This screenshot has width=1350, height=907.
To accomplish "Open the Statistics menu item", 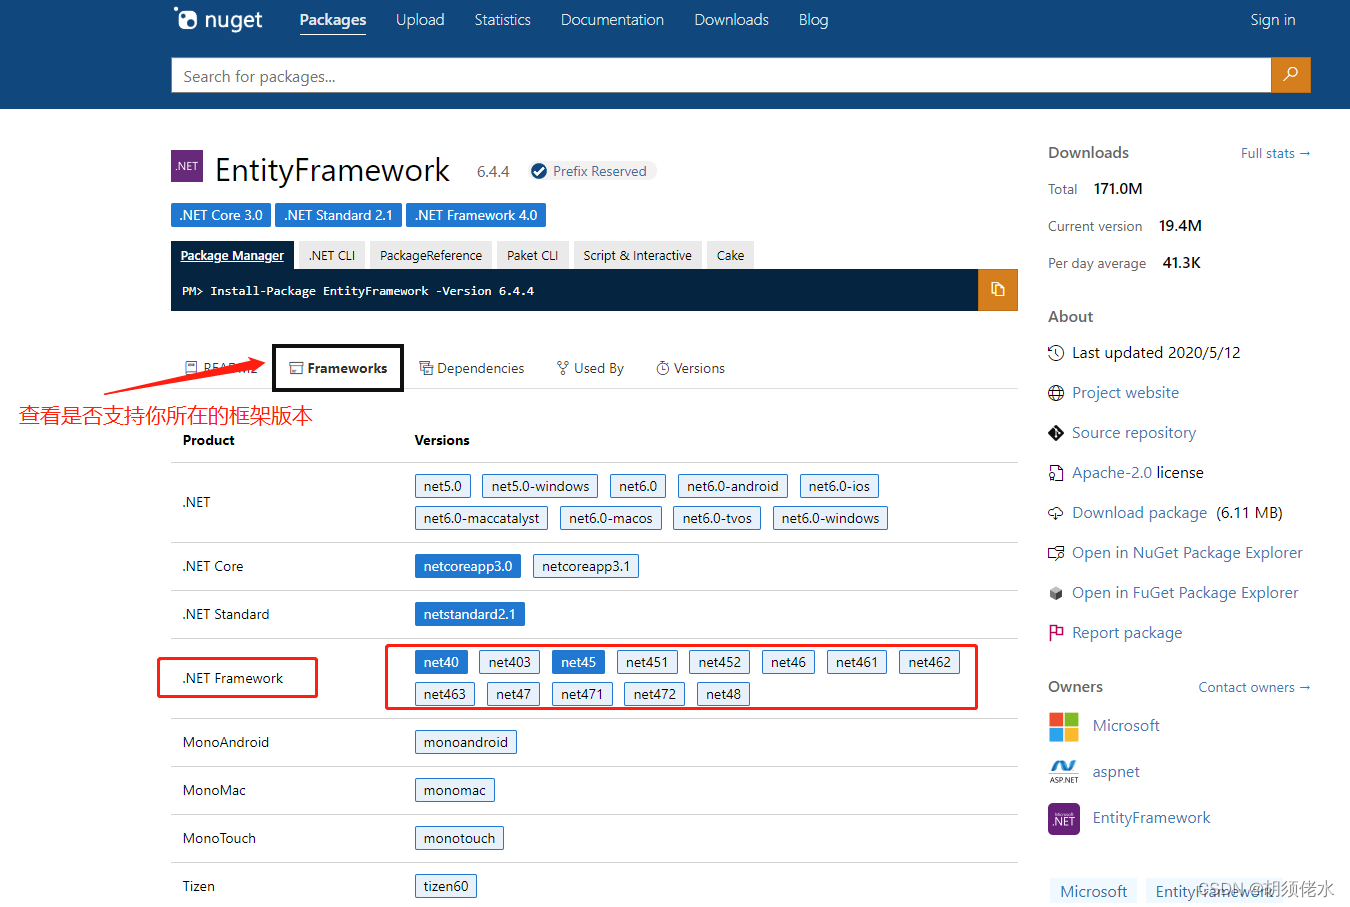I will coord(502,19).
